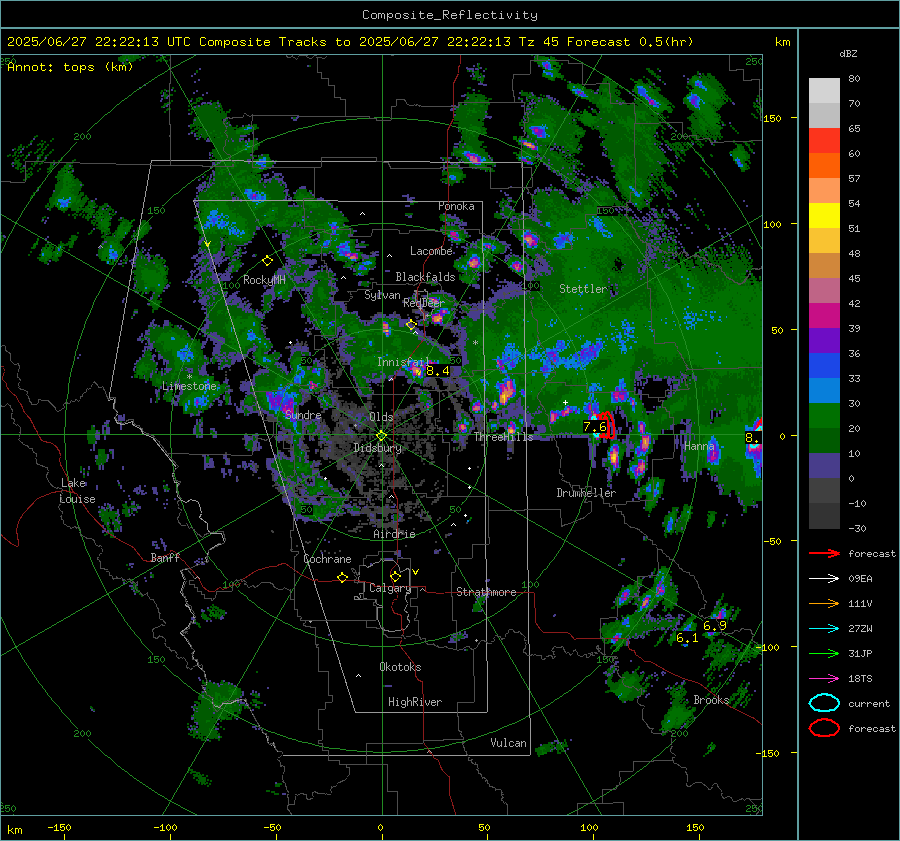Click the dark orange 57–60 dBZ swatch
900x841 pixels.
[824, 166]
